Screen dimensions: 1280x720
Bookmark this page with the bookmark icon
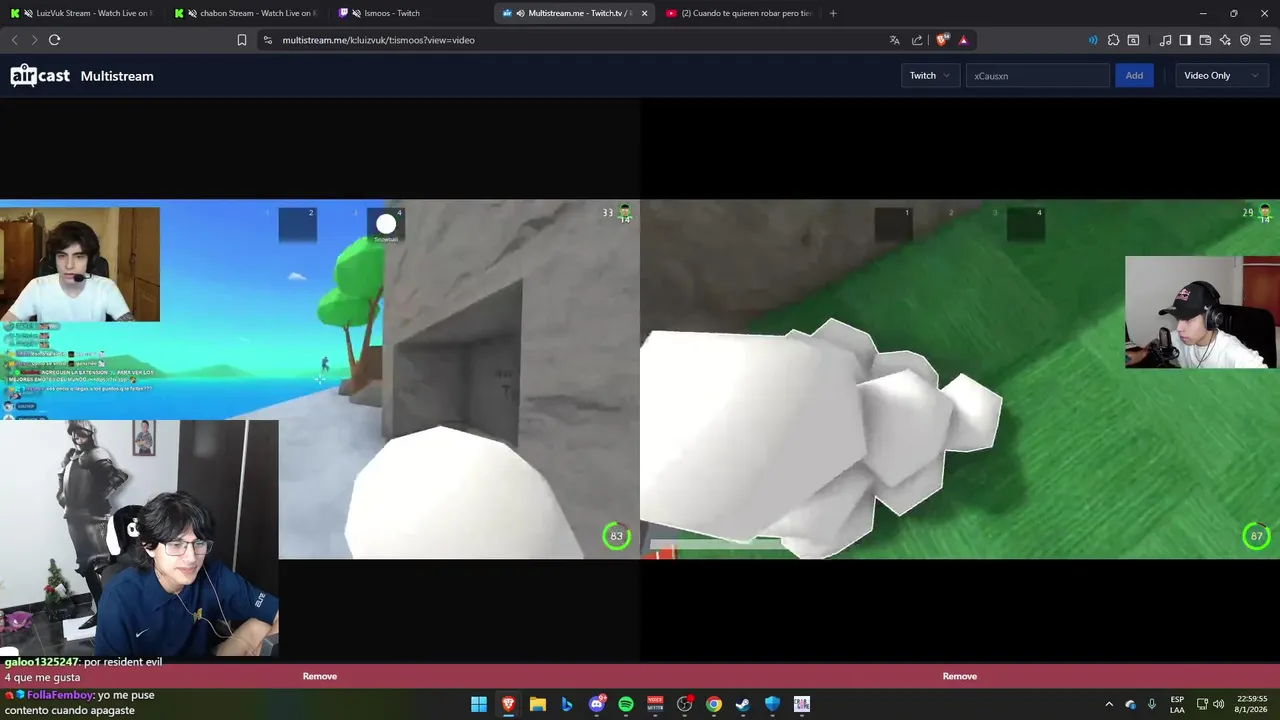(242, 40)
